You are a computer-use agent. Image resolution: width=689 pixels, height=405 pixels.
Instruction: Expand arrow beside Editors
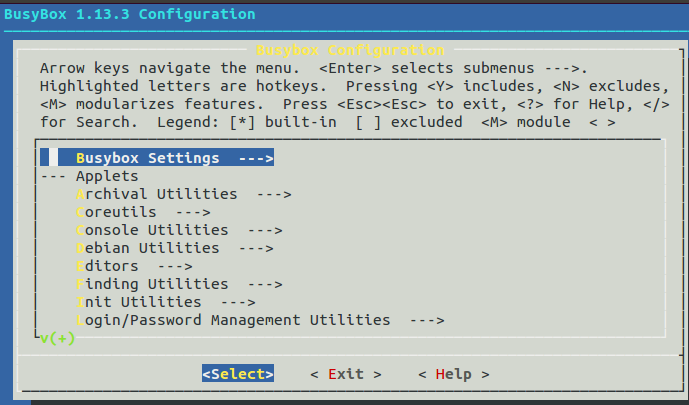(x=175, y=267)
